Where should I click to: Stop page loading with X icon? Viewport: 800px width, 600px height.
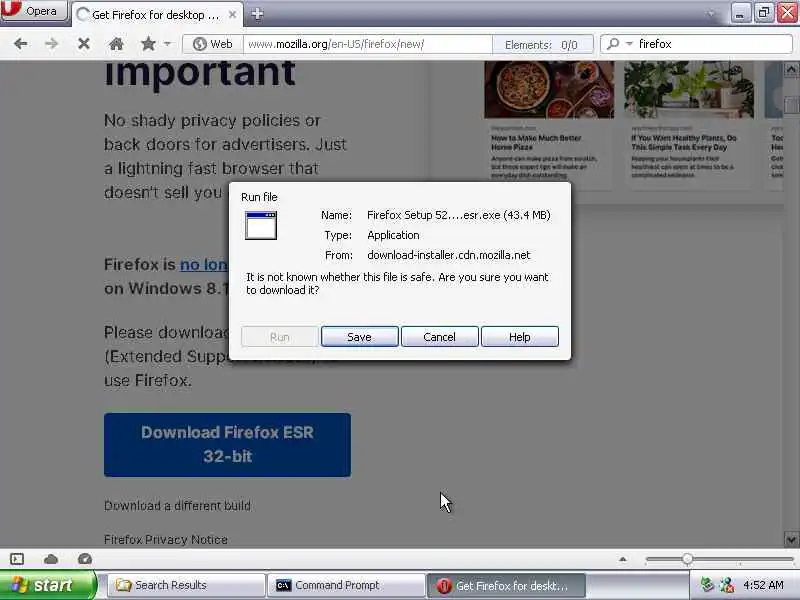tap(84, 44)
